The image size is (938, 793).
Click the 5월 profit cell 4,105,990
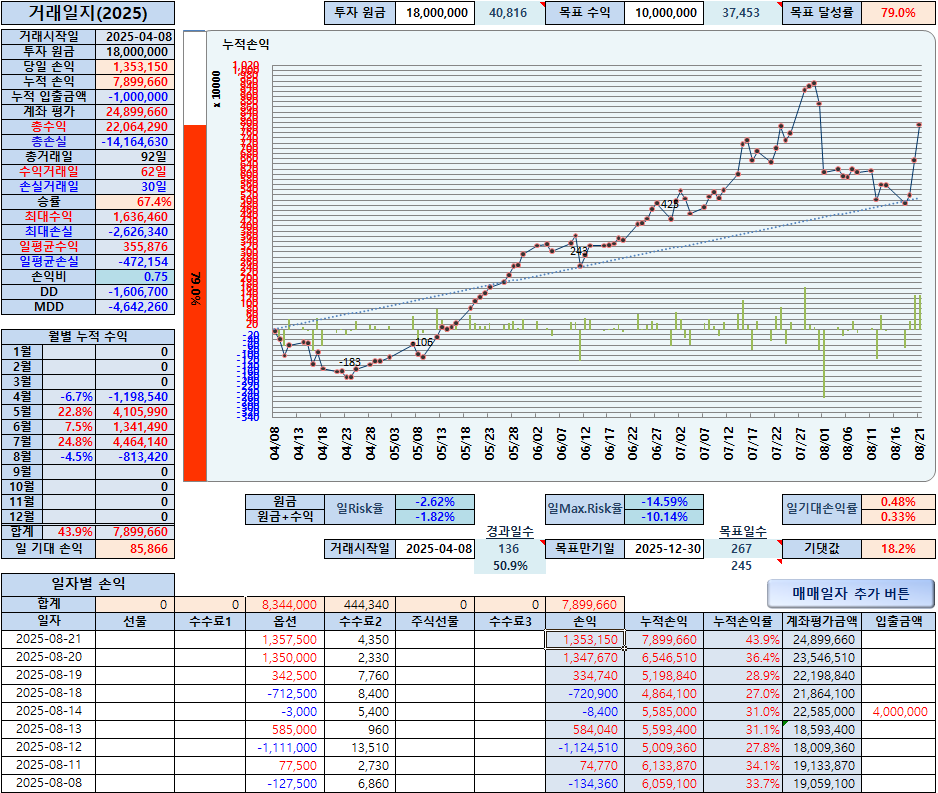tap(135, 411)
